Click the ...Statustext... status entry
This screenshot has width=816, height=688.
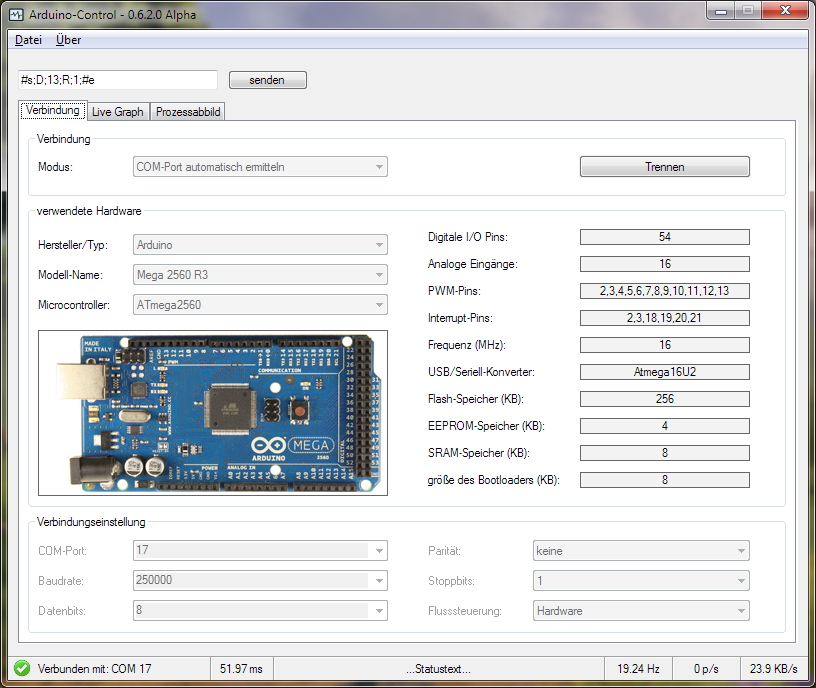click(438, 669)
